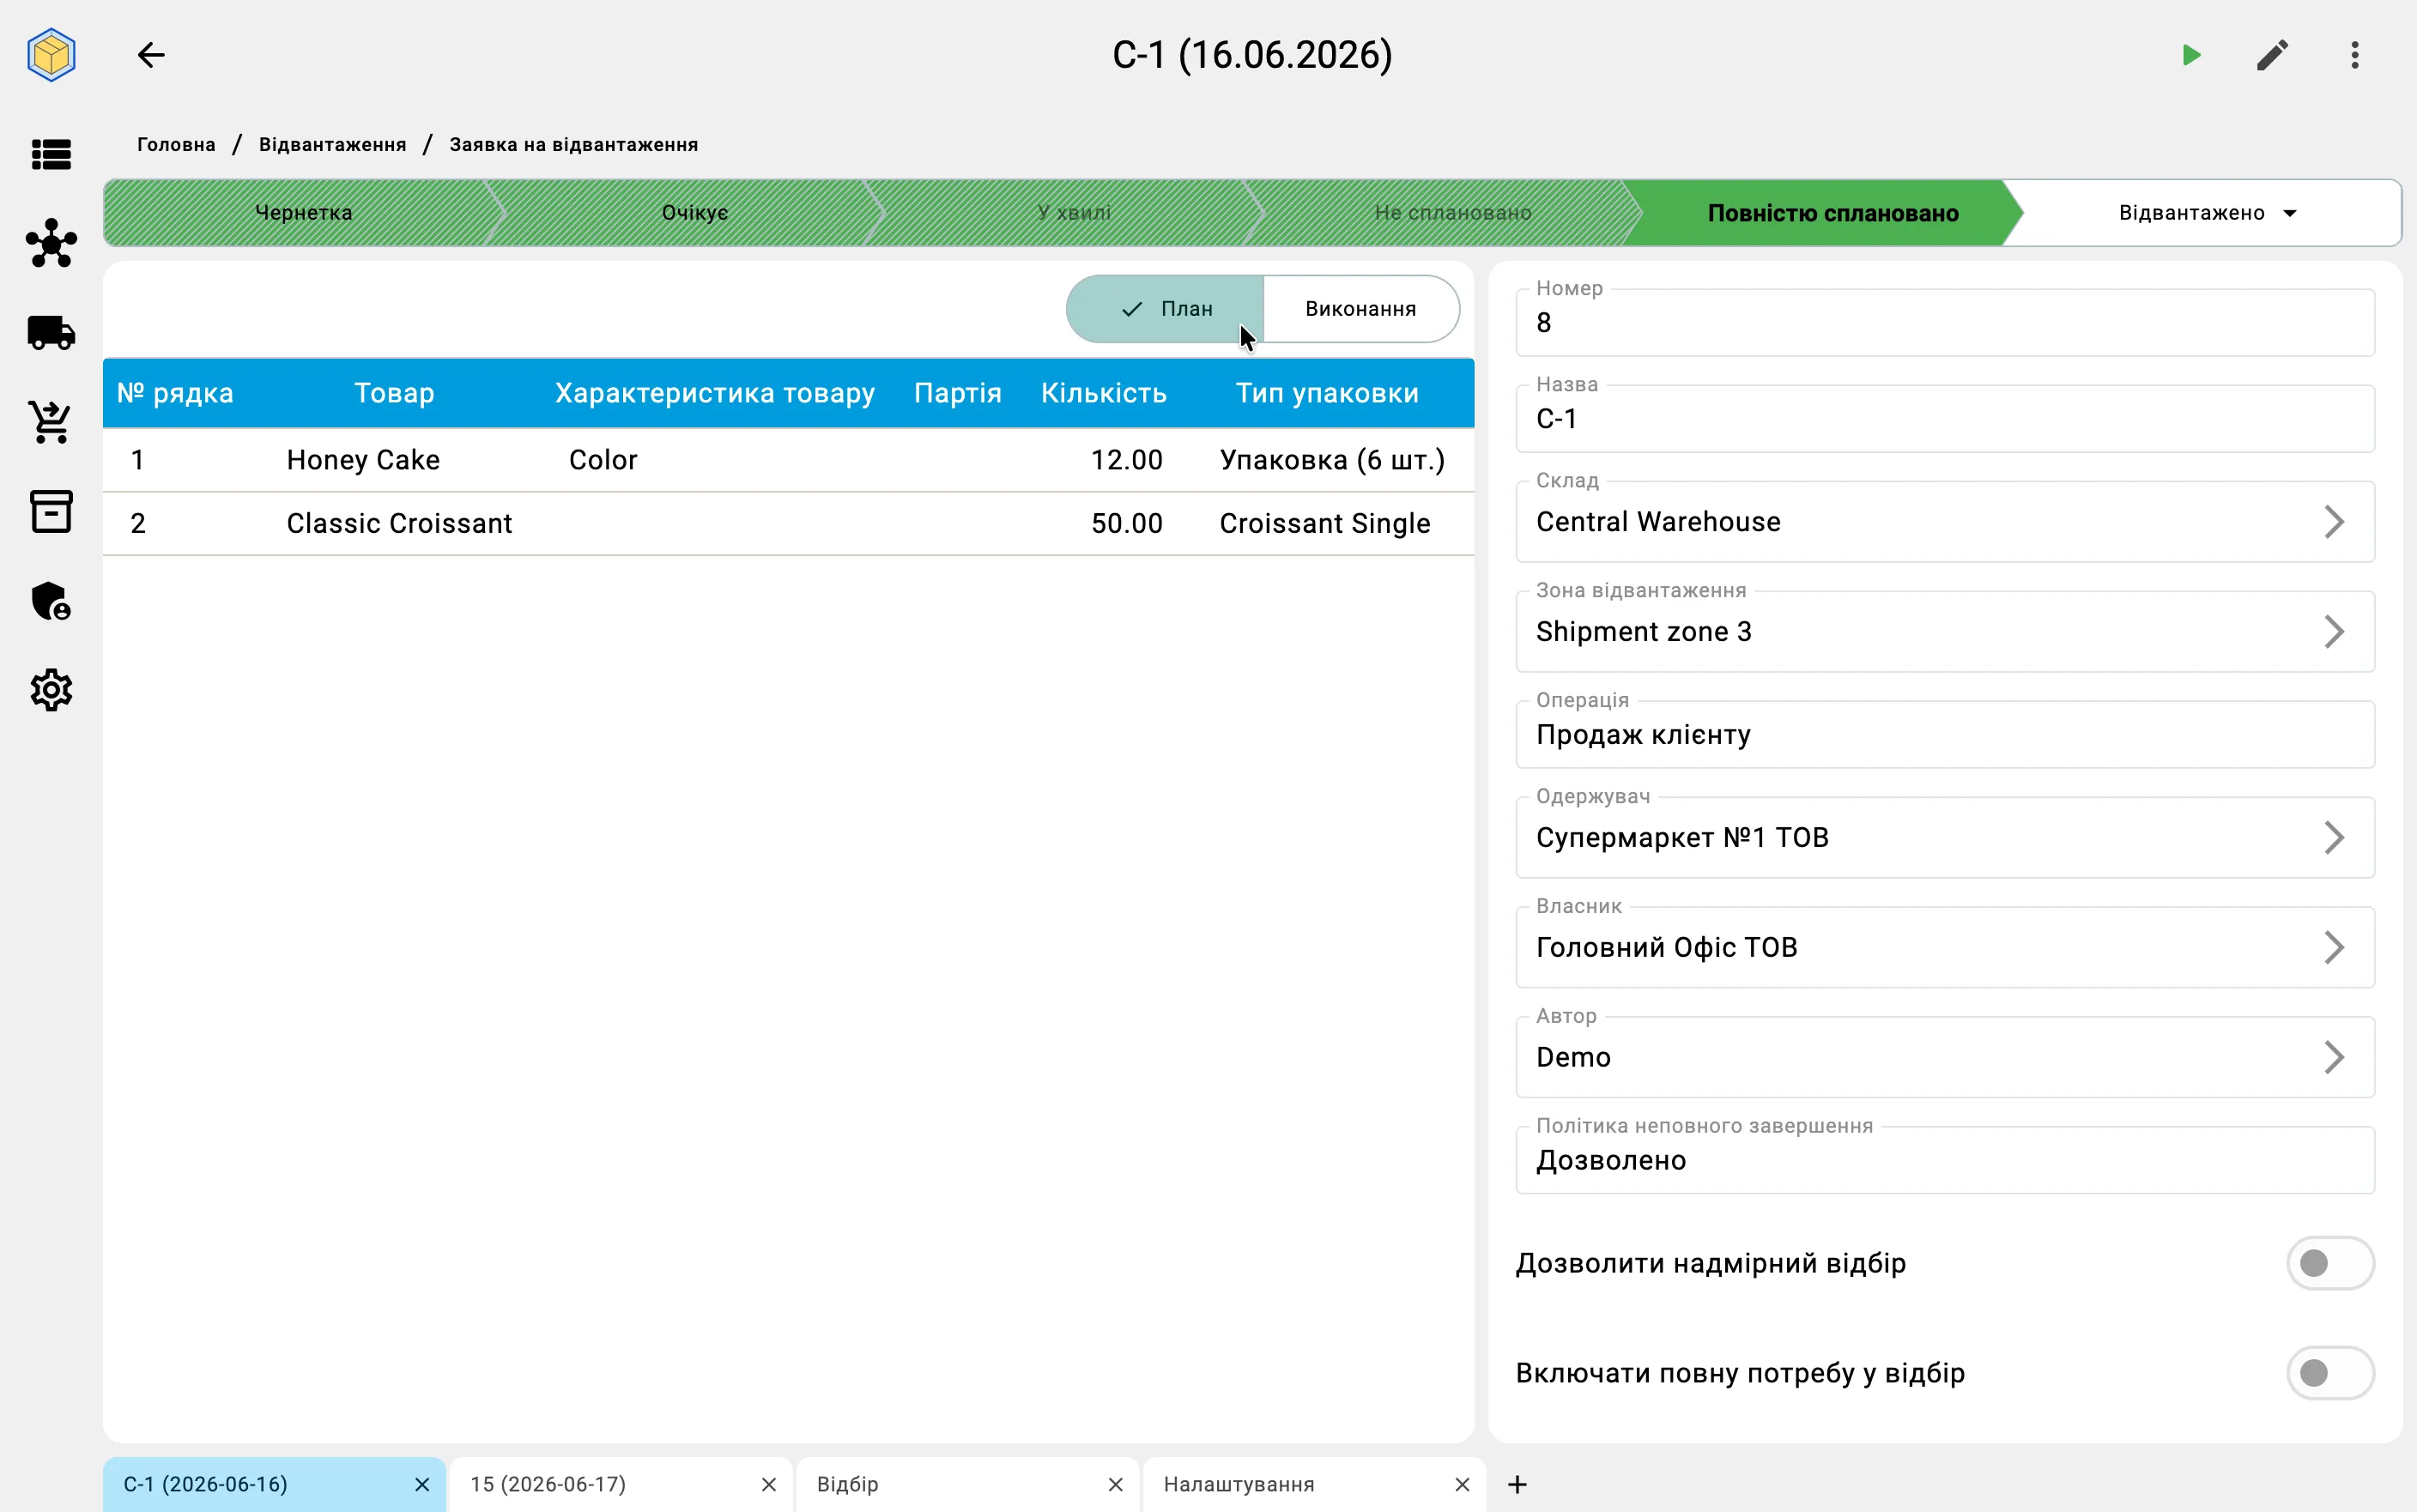The width and height of the screenshot is (2417, 1512).
Task: Select the Classic Croissant table row
Action: tap(788, 524)
